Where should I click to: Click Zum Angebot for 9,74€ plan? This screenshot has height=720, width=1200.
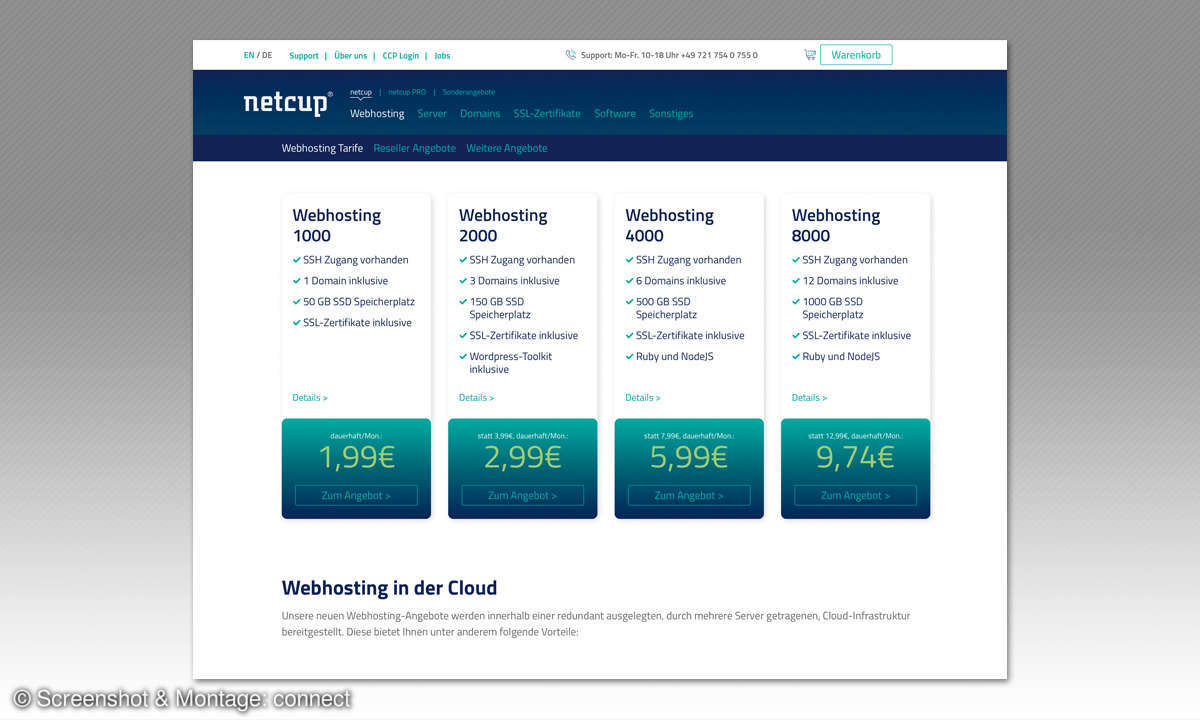coord(855,495)
